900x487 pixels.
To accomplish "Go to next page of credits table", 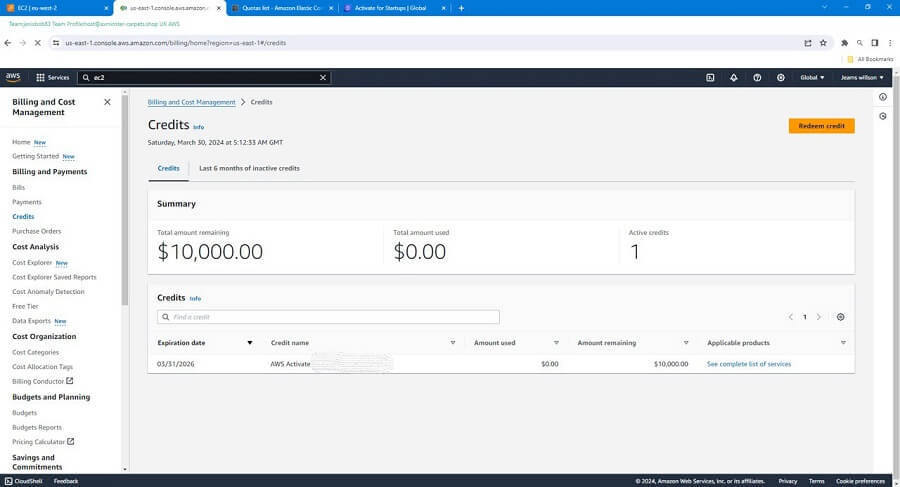I will pyautogui.click(x=818, y=317).
